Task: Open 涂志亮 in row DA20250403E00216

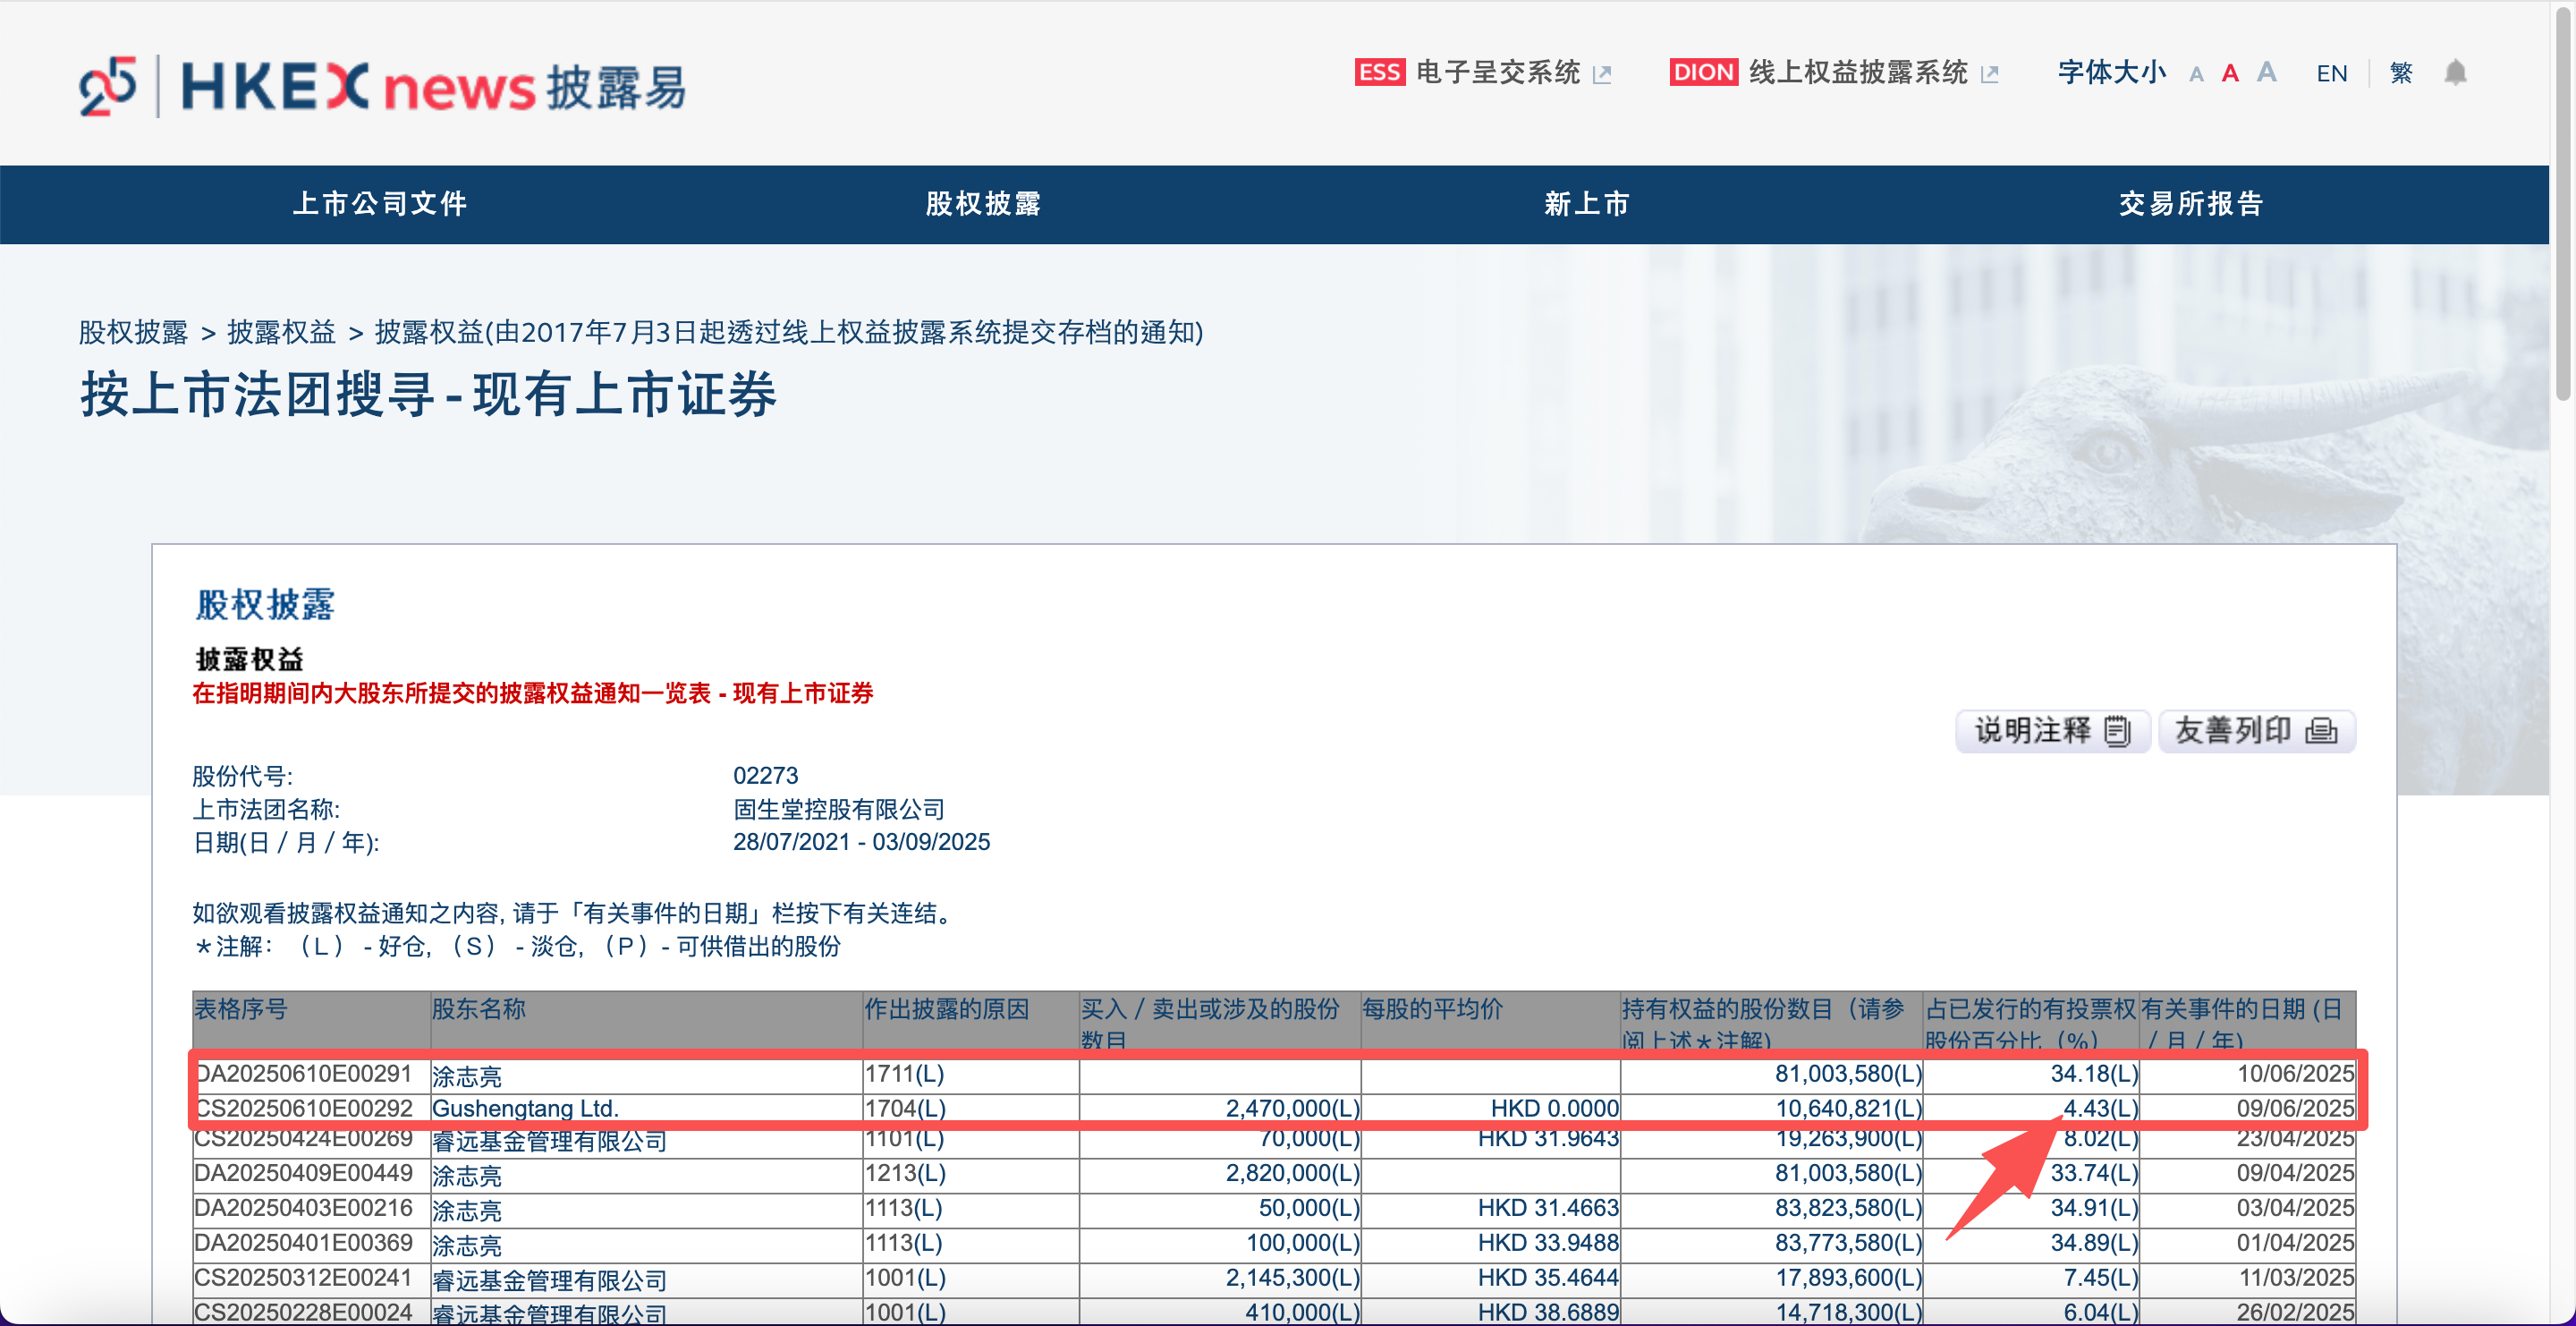Action: pos(467,1210)
